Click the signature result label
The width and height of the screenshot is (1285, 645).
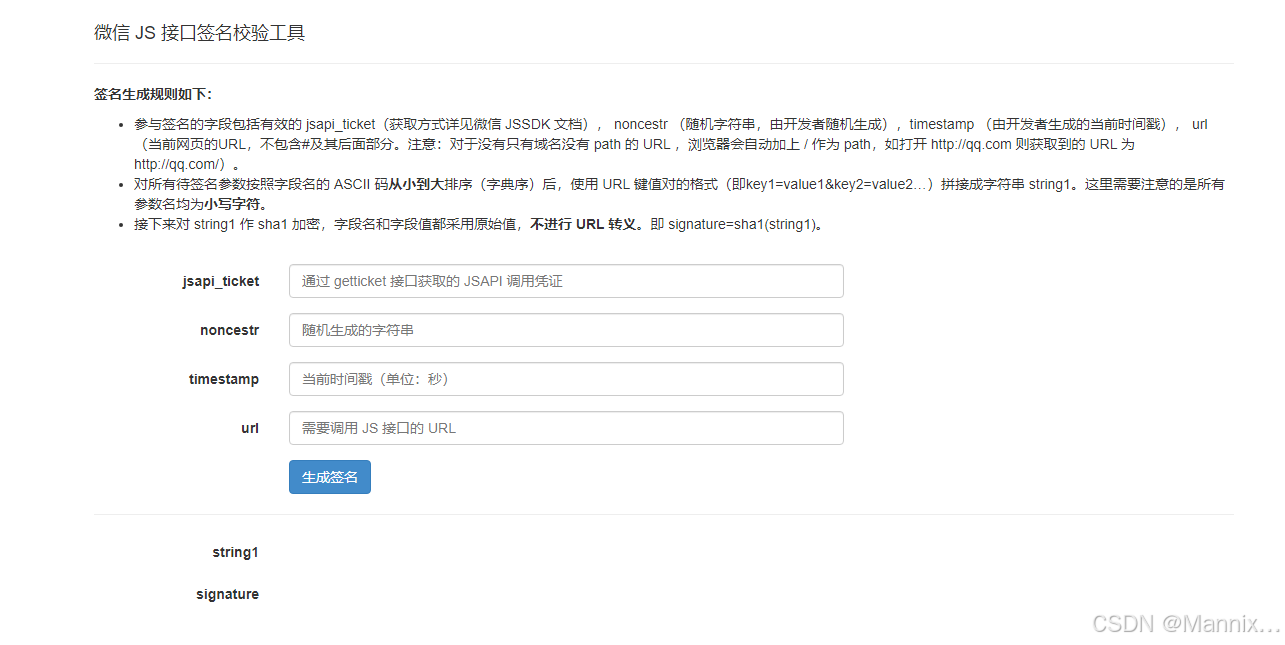pyautogui.click(x=227, y=594)
